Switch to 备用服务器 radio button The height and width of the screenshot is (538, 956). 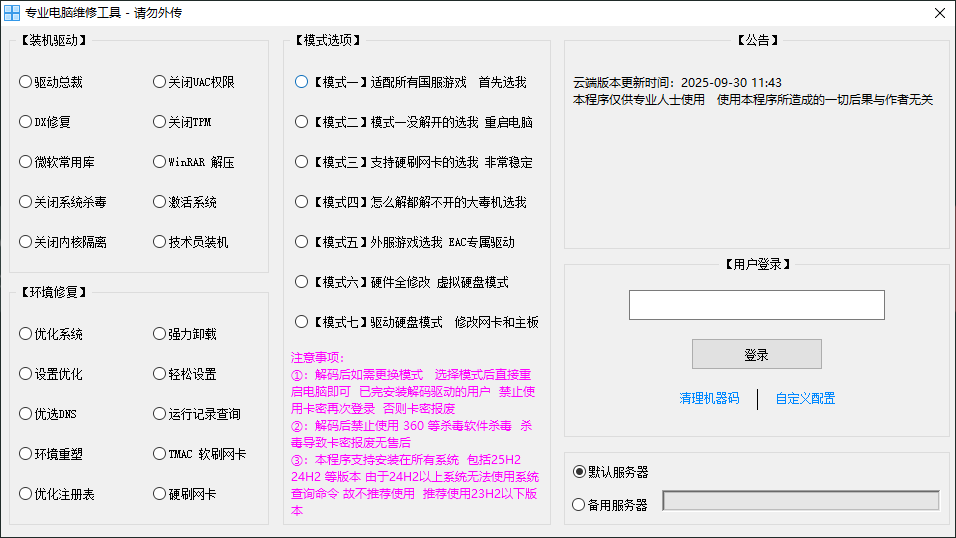579,505
